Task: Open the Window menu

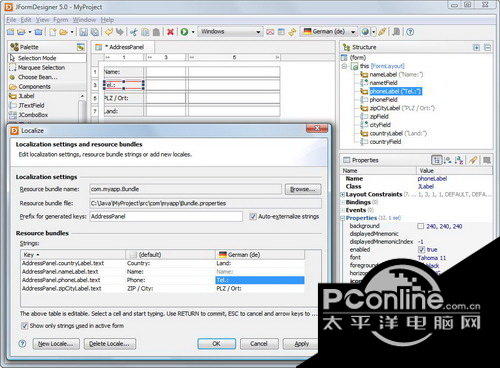Action: click(x=84, y=20)
